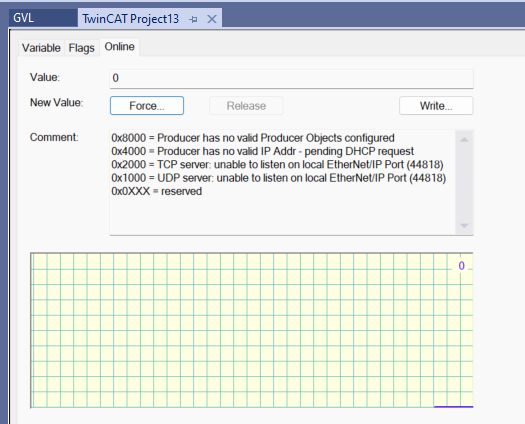Click the blue trace line on the chart
The width and height of the screenshot is (525, 424).
coord(453,407)
